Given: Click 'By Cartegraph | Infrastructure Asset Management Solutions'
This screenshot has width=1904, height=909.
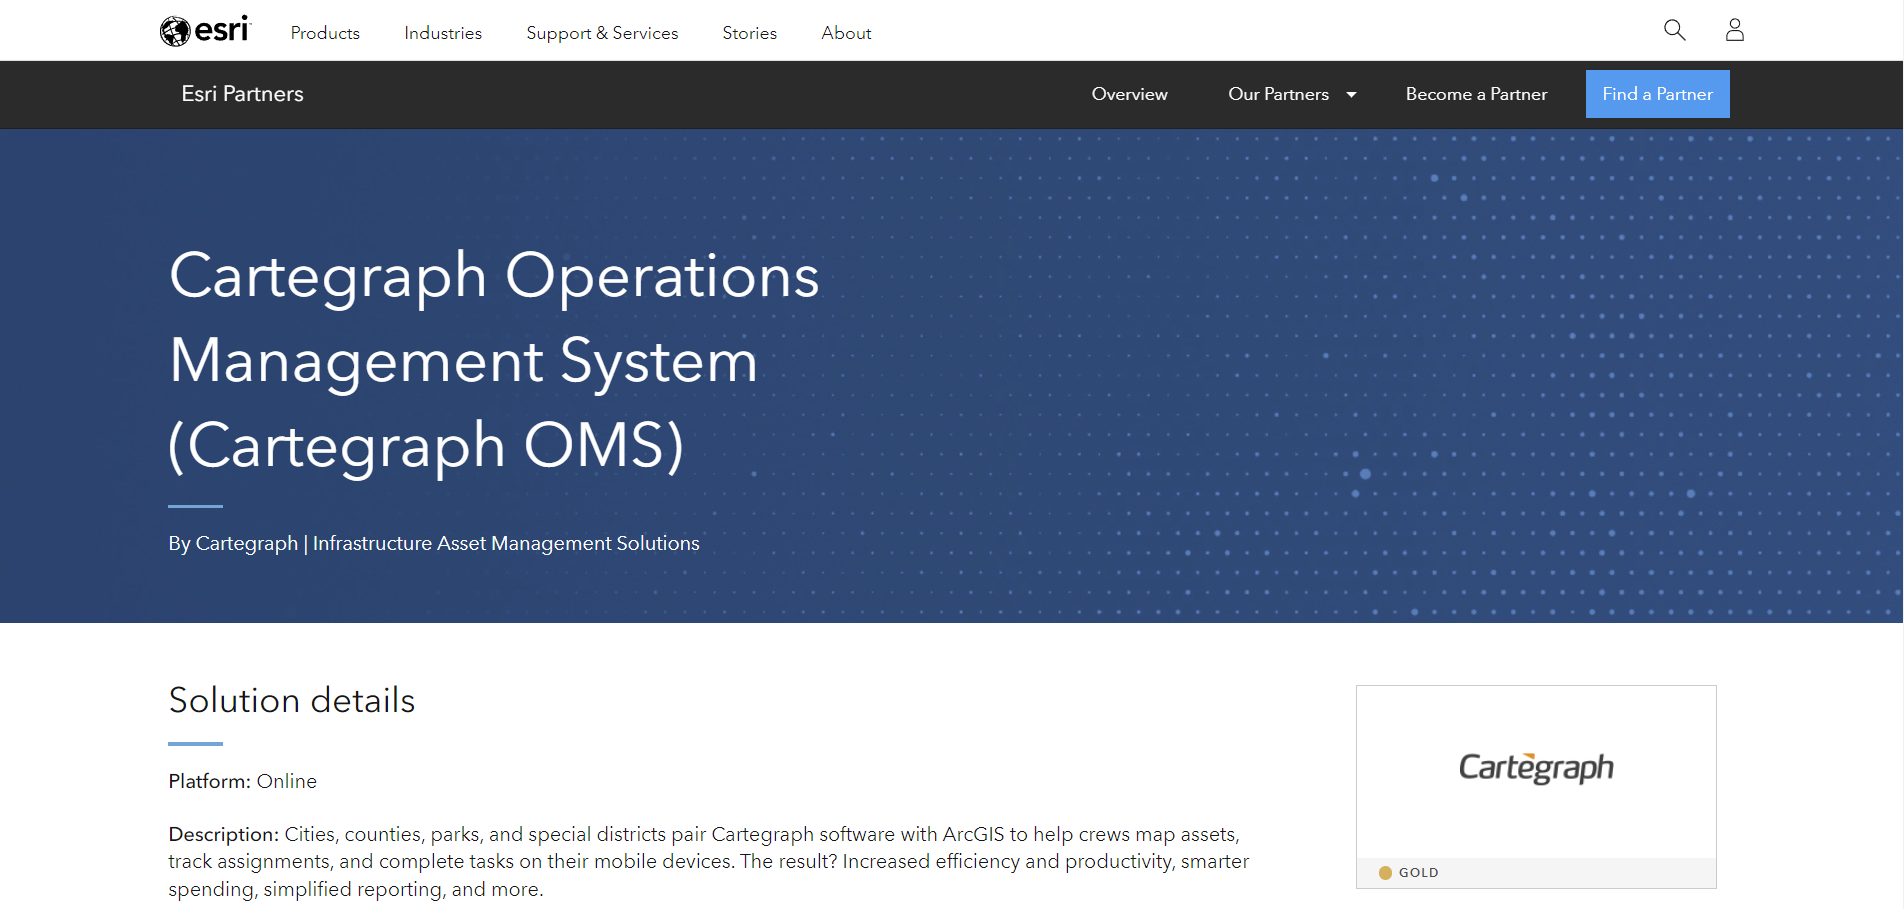Looking at the screenshot, I should tap(434, 543).
